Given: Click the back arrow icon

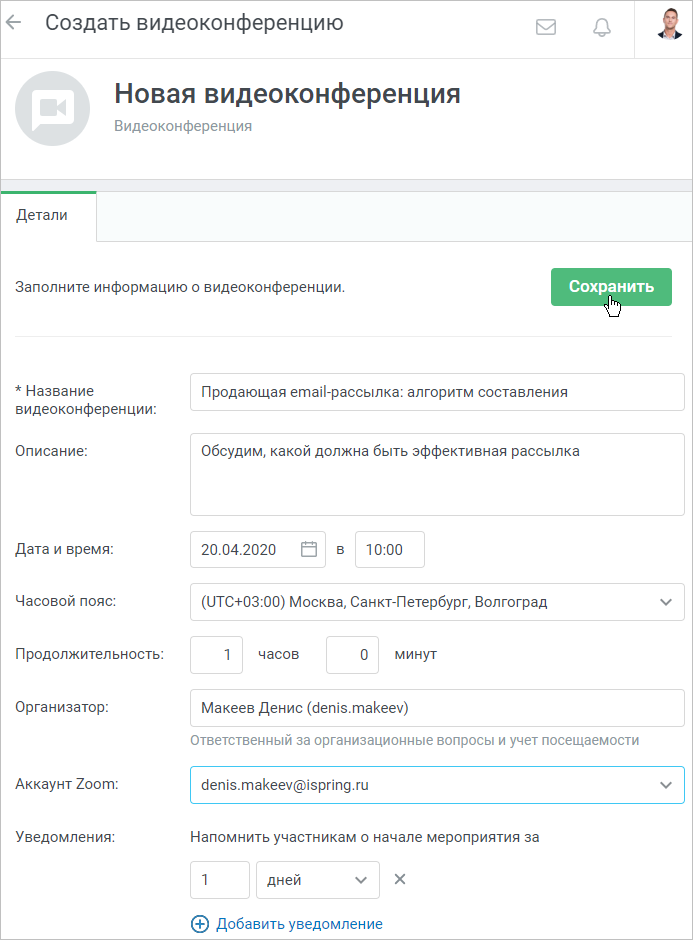Looking at the screenshot, I should (x=13, y=23).
